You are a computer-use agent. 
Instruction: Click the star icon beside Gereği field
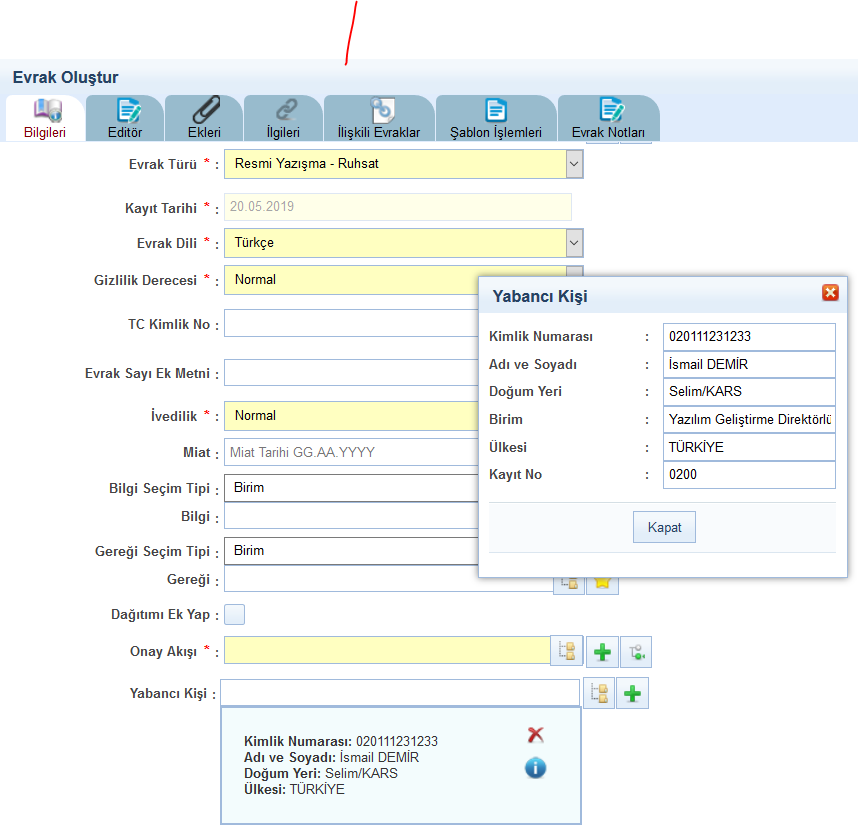click(x=602, y=582)
